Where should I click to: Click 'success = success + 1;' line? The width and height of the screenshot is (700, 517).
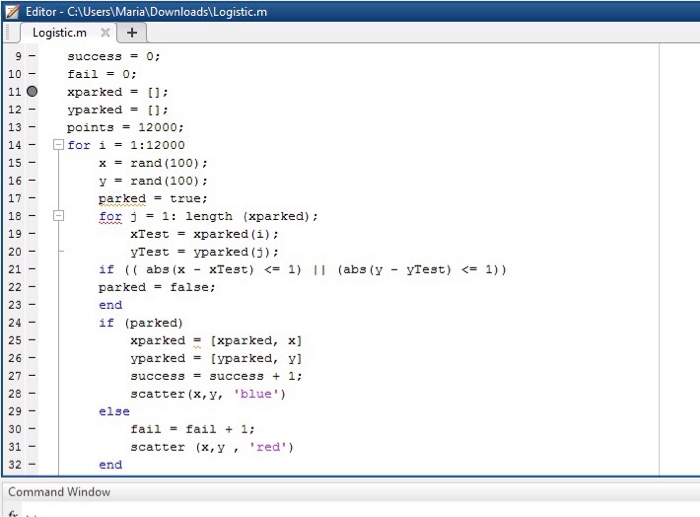(x=216, y=376)
